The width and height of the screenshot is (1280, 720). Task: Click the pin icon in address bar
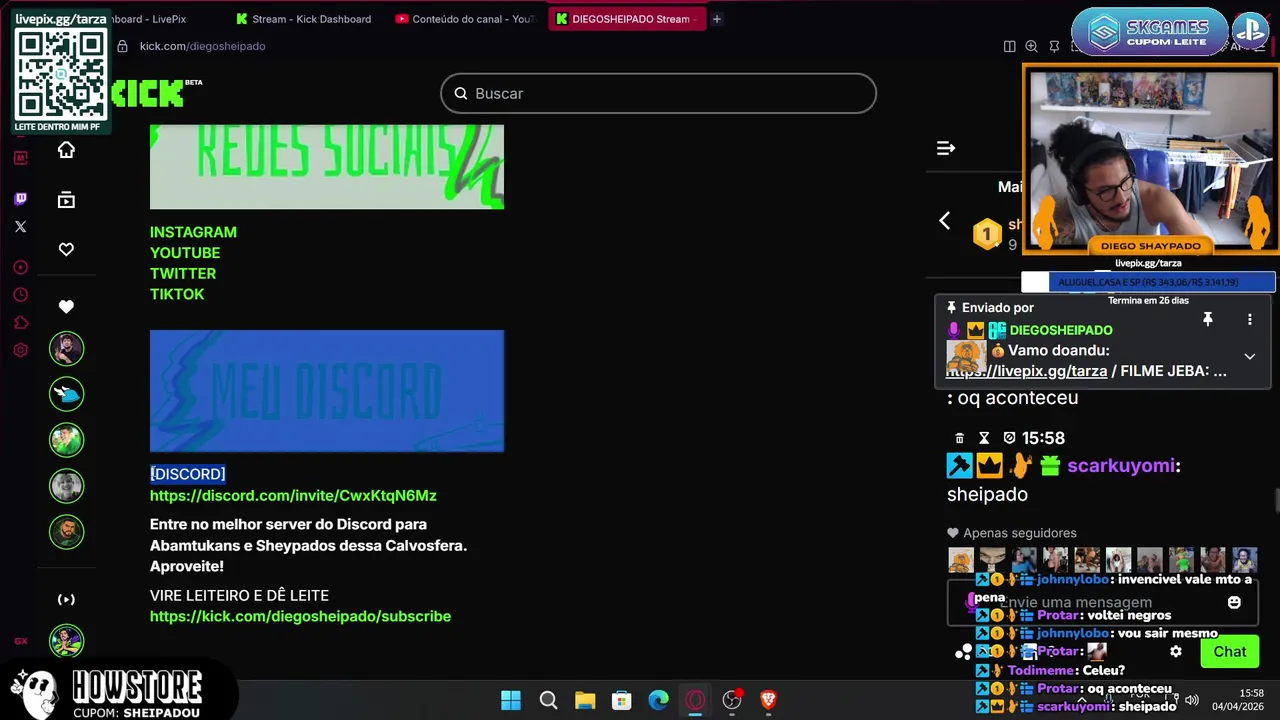pyautogui.click(x=1054, y=46)
